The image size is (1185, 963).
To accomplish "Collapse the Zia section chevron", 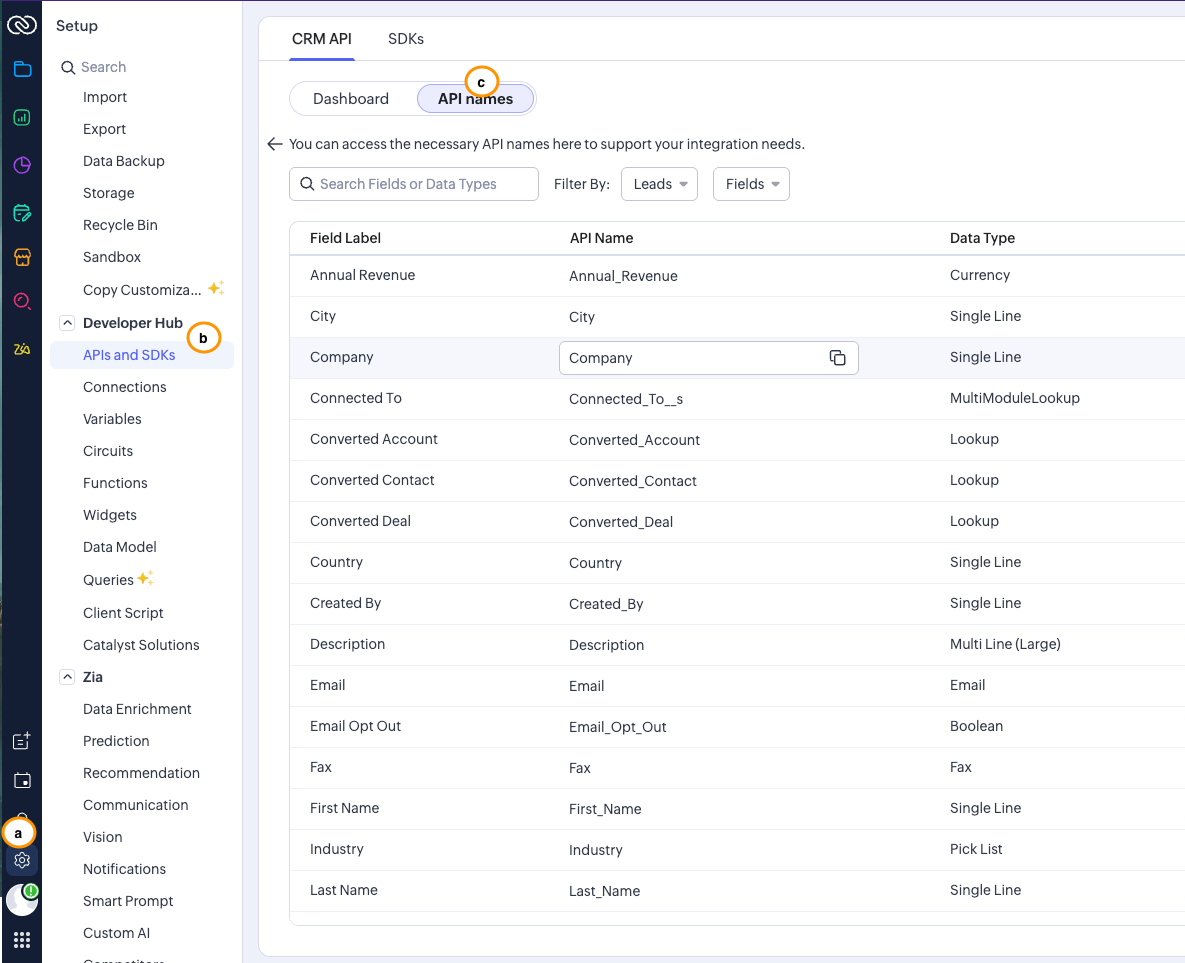I will [67, 677].
